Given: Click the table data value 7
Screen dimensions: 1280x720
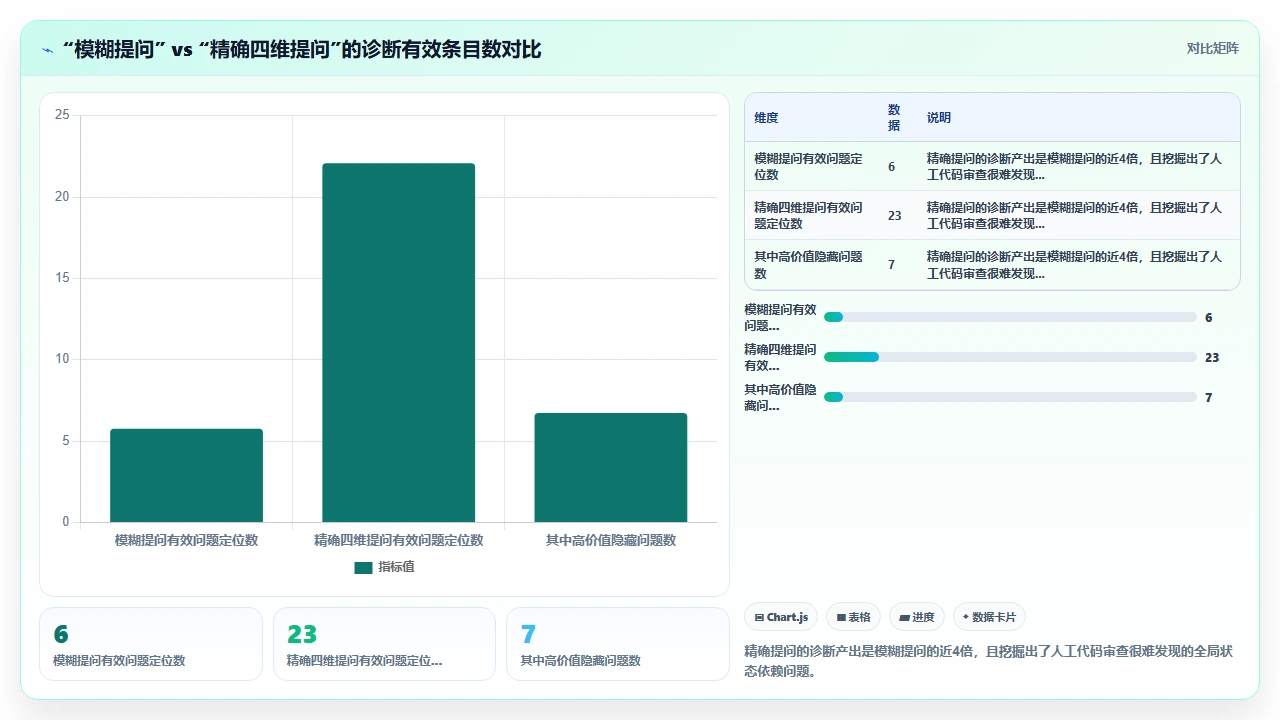Looking at the screenshot, I should coord(892,264).
